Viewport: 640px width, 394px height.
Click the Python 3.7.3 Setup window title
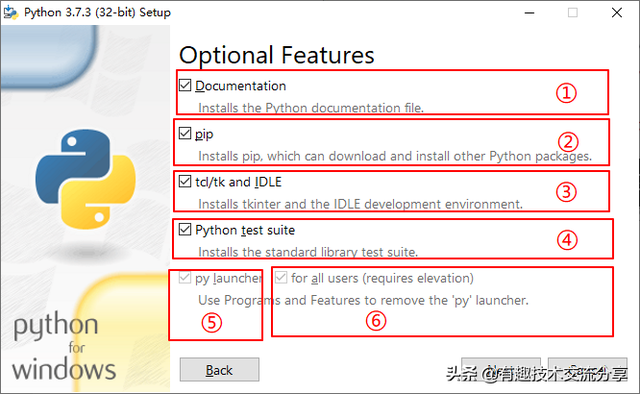97,12
